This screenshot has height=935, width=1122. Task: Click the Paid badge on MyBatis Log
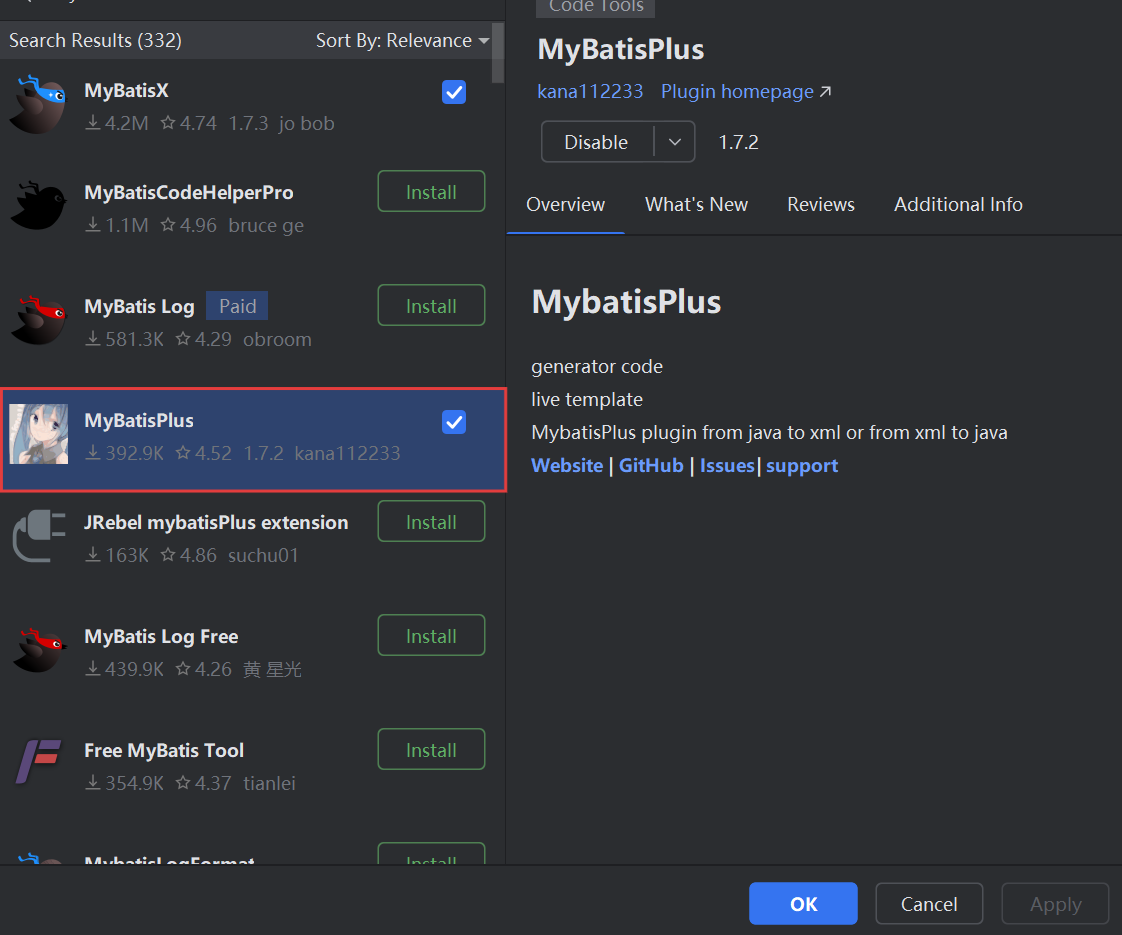coord(238,306)
